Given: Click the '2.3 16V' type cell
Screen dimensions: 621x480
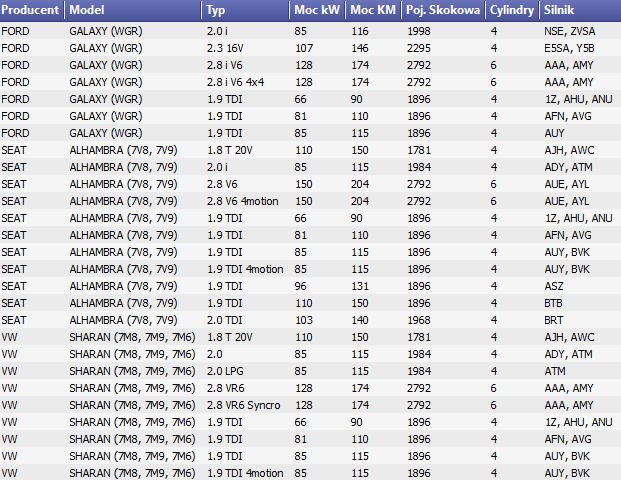Looking at the screenshot, I should point(225,48).
